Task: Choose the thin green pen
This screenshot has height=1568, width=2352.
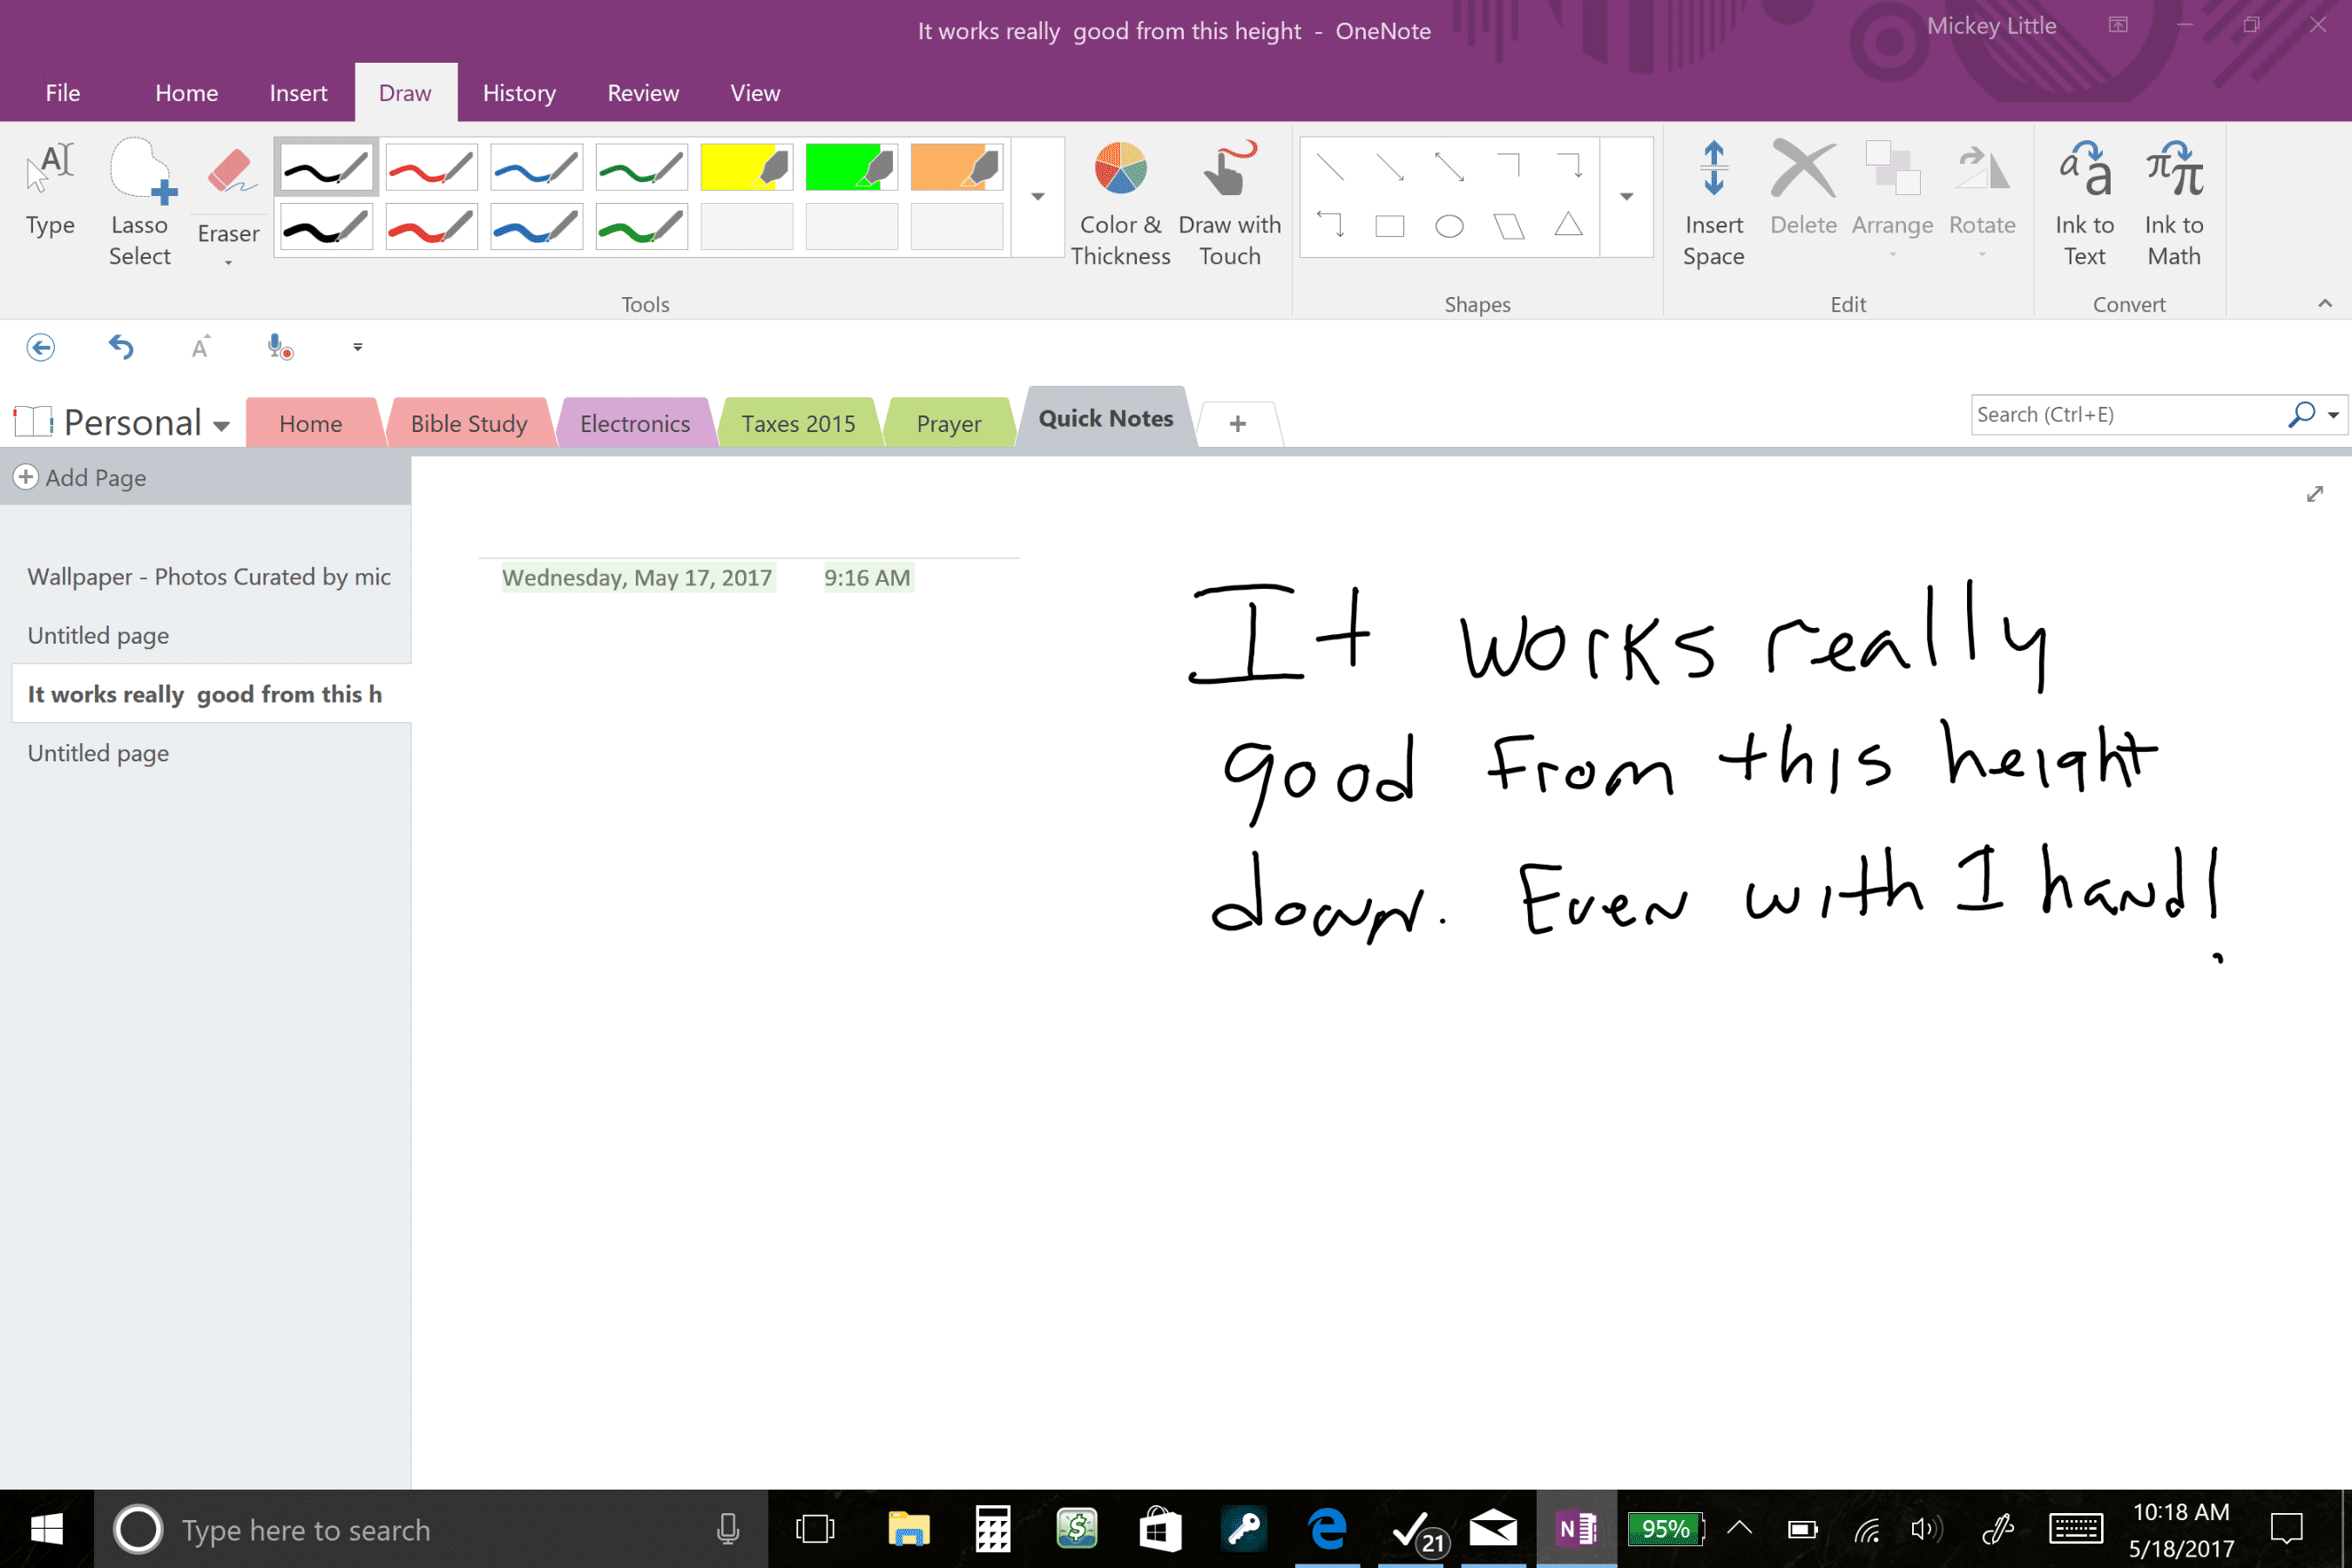Action: [x=641, y=167]
